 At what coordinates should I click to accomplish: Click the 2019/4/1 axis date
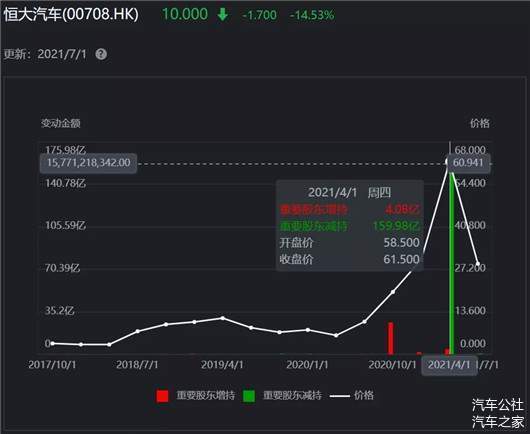(x=222, y=365)
